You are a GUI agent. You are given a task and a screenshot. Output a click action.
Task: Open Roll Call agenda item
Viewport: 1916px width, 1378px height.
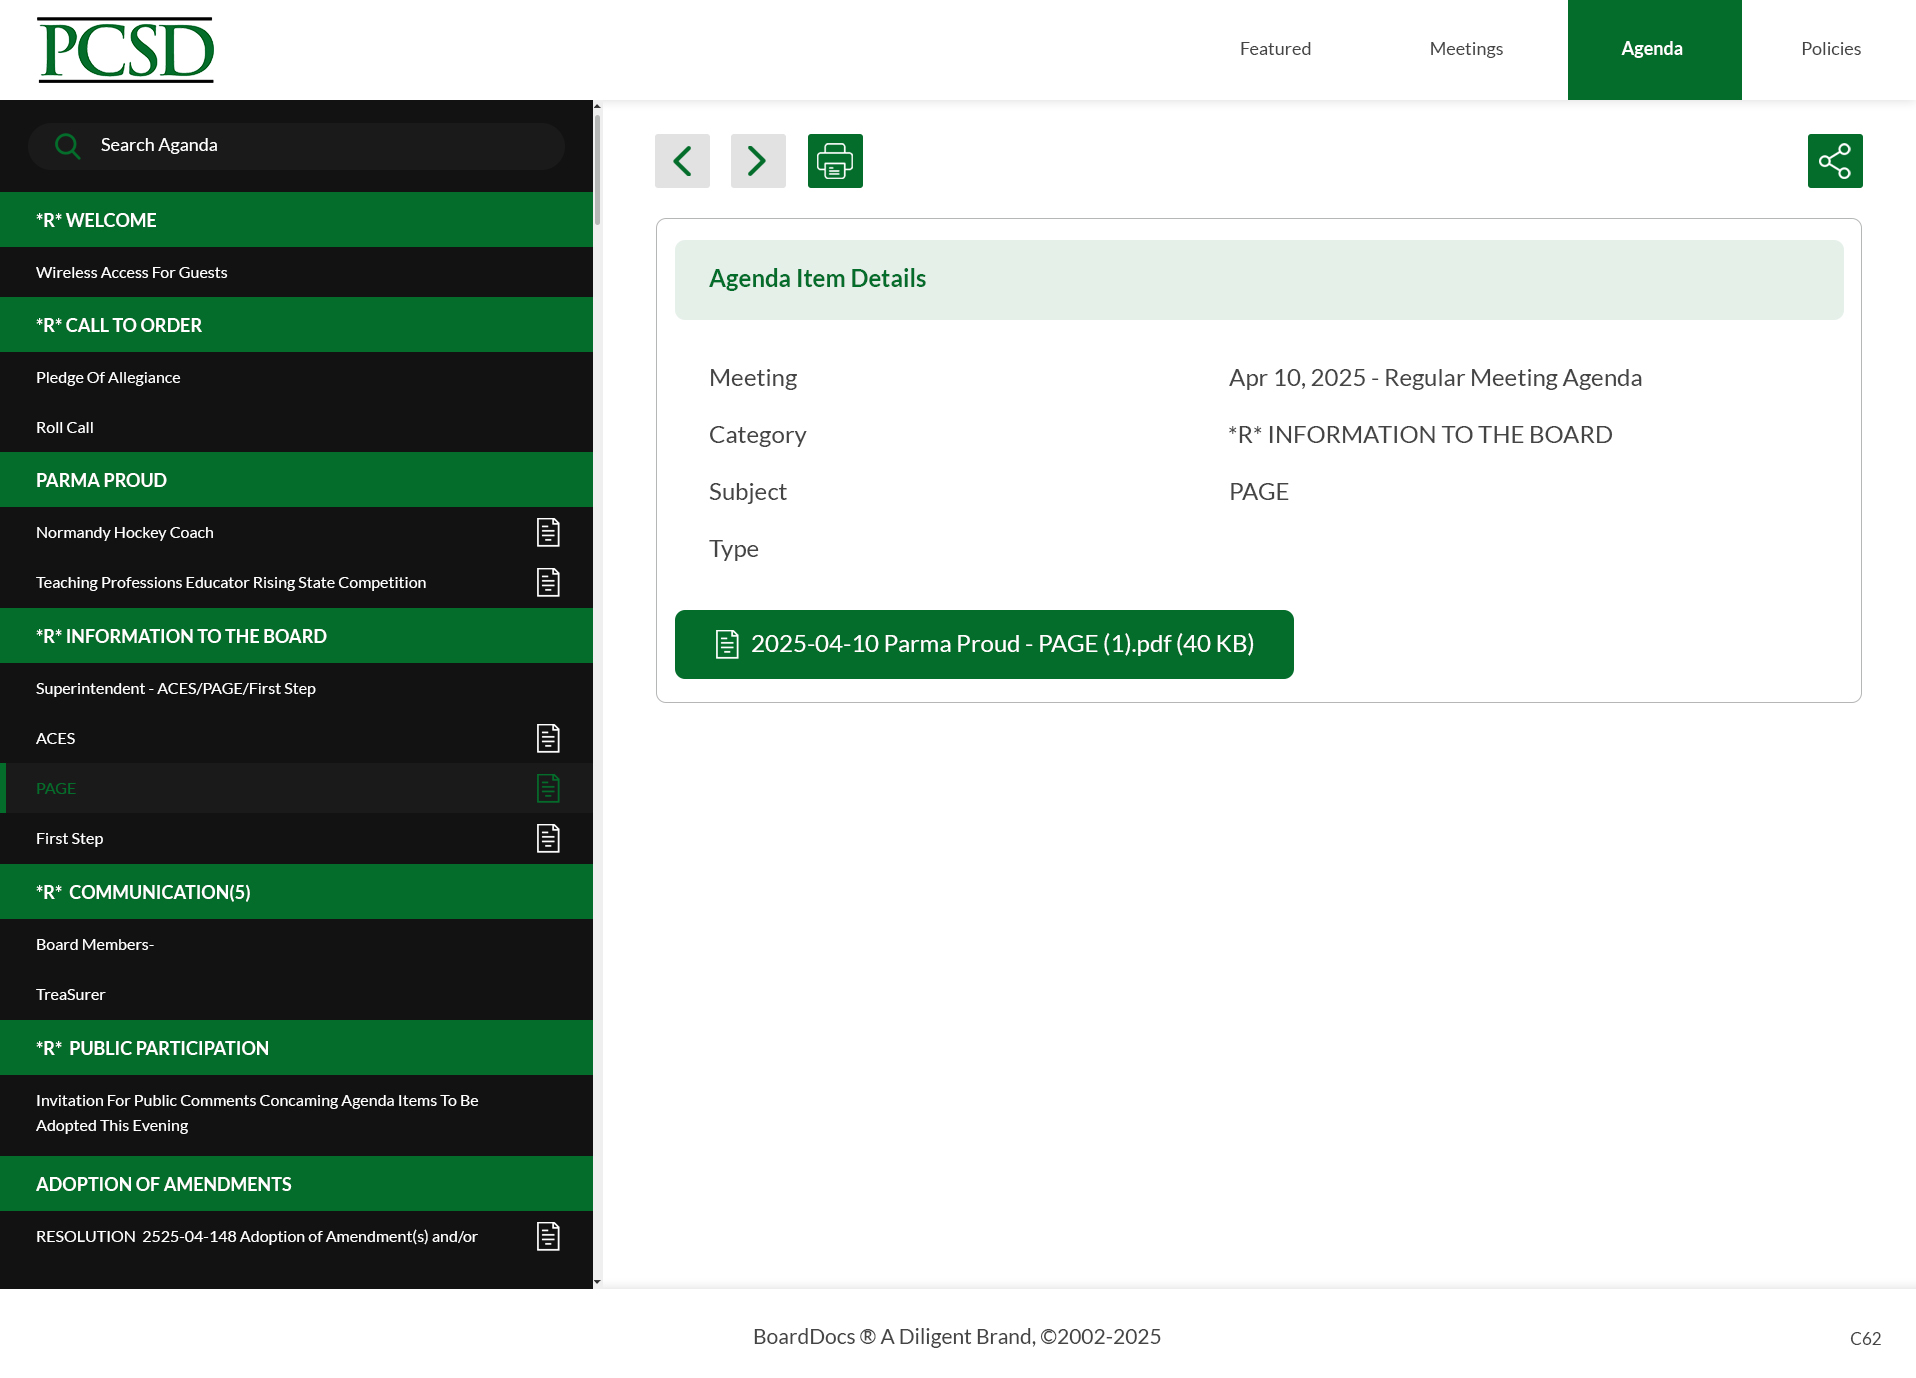(x=65, y=427)
